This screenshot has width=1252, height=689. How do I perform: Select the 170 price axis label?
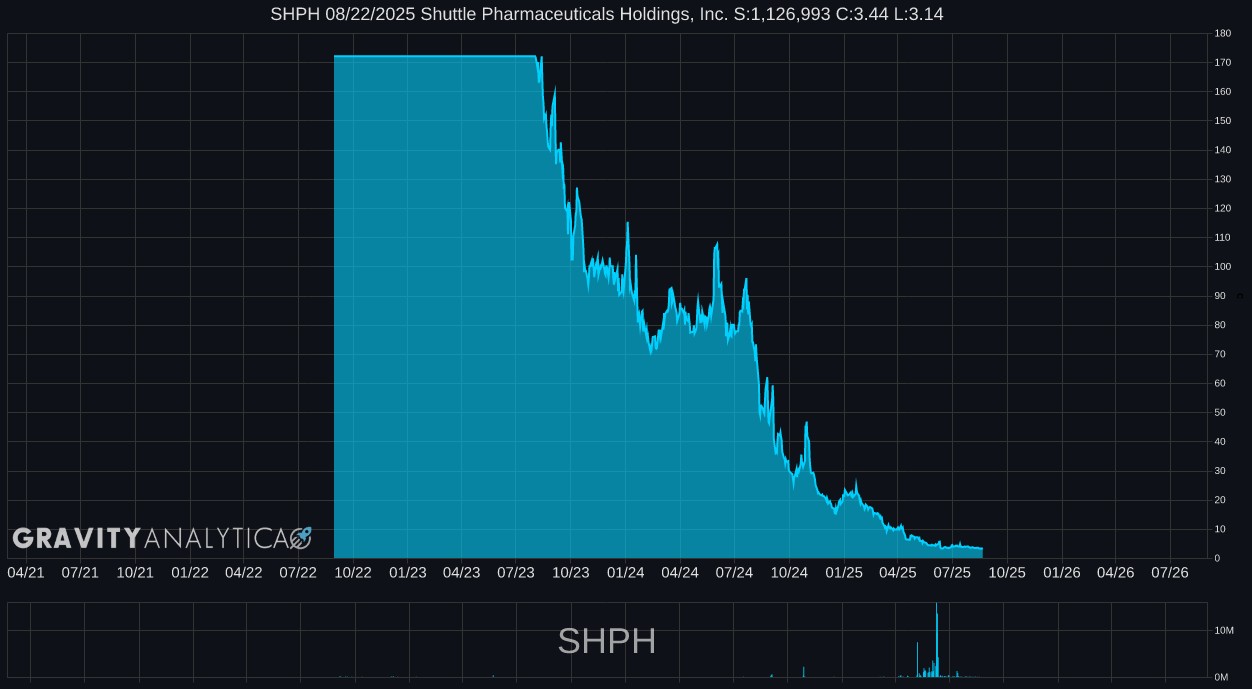pos(1222,63)
